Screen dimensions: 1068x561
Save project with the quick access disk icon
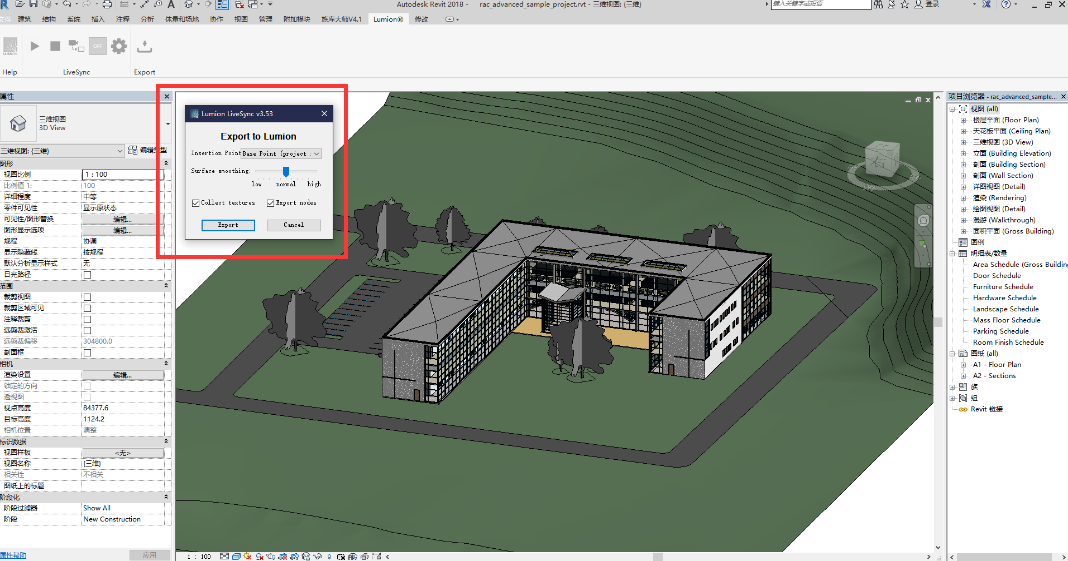click(x=33, y=4)
